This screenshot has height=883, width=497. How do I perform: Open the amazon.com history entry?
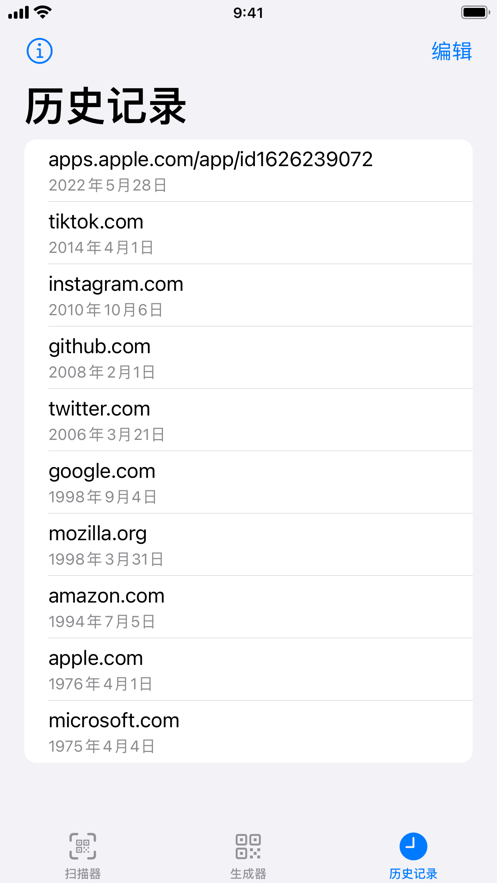pos(248,608)
